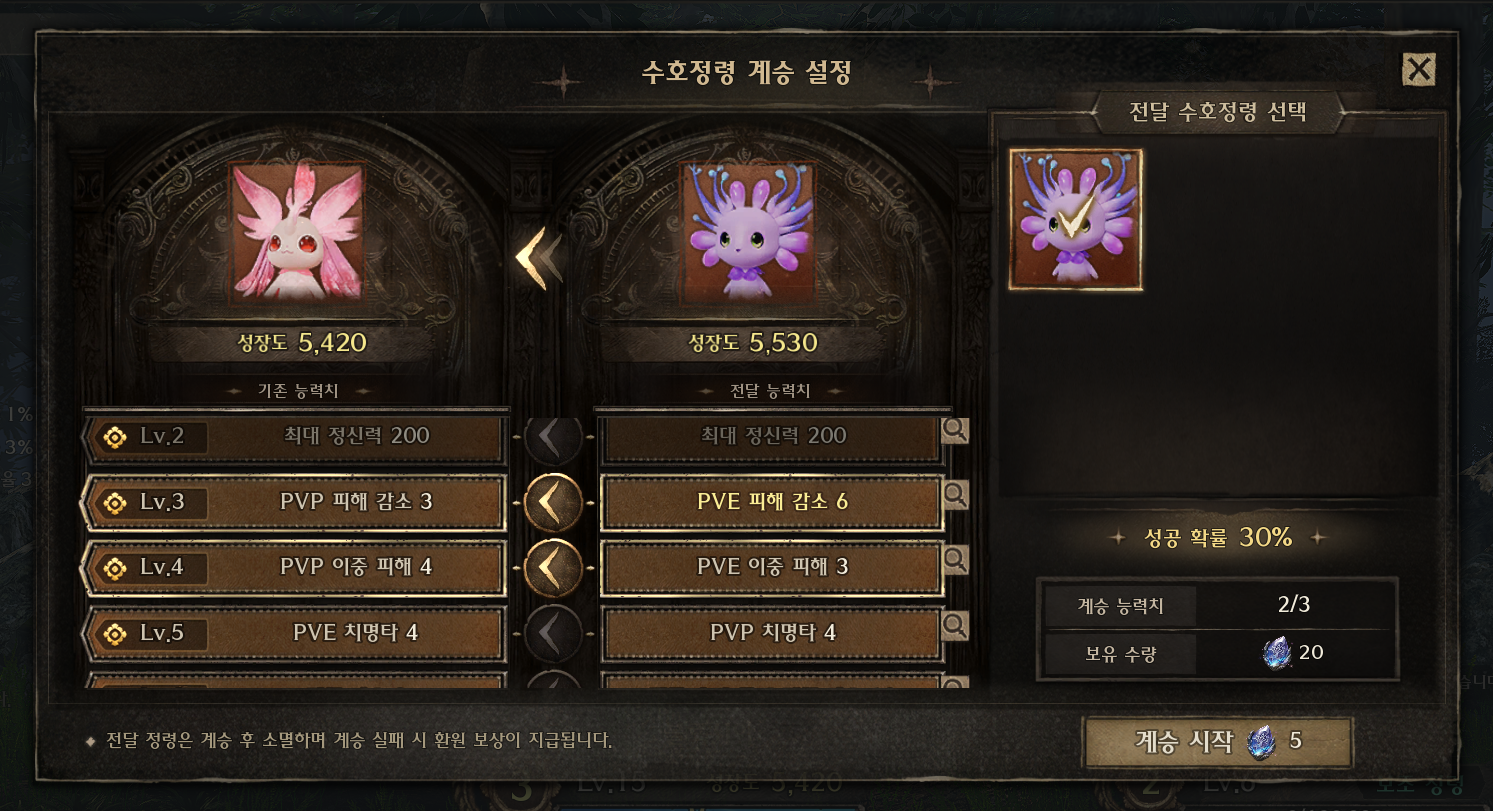This screenshot has height=811, width=1493.
Task: Toggle transfer arrow for Lv.4 PVP 이중 피해
Action: coord(553,567)
